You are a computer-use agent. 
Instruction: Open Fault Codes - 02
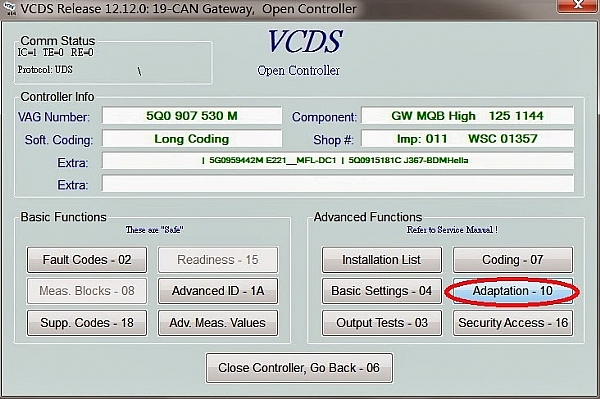click(x=87, y=260)
